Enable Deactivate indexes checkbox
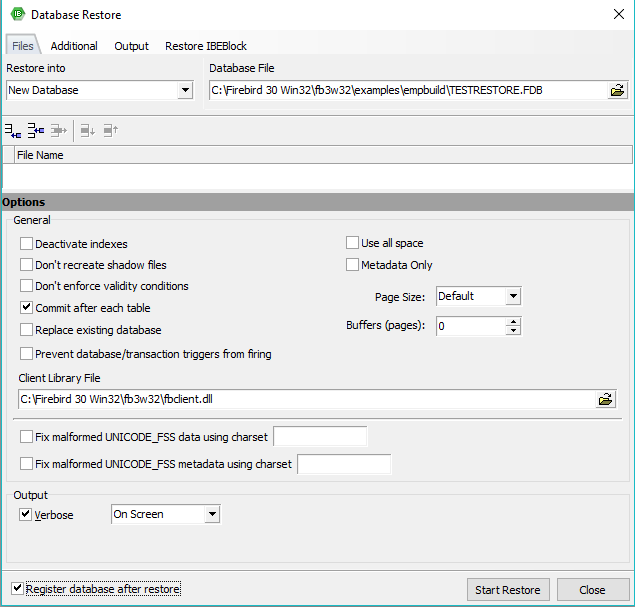Screen dimensions: 635x607 pyautogui.click(x=26, y=244)
